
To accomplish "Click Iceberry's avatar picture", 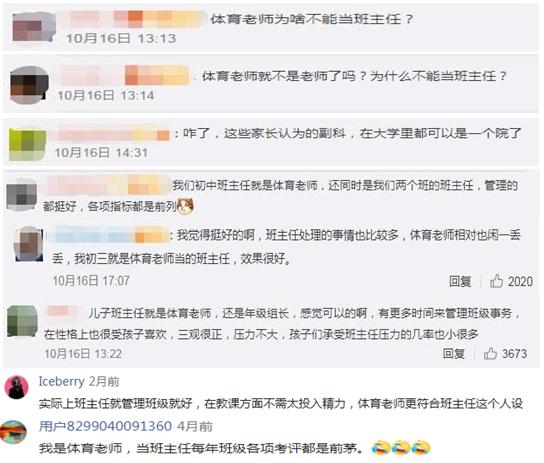I will pyautogui.click(x=16, y=387).
